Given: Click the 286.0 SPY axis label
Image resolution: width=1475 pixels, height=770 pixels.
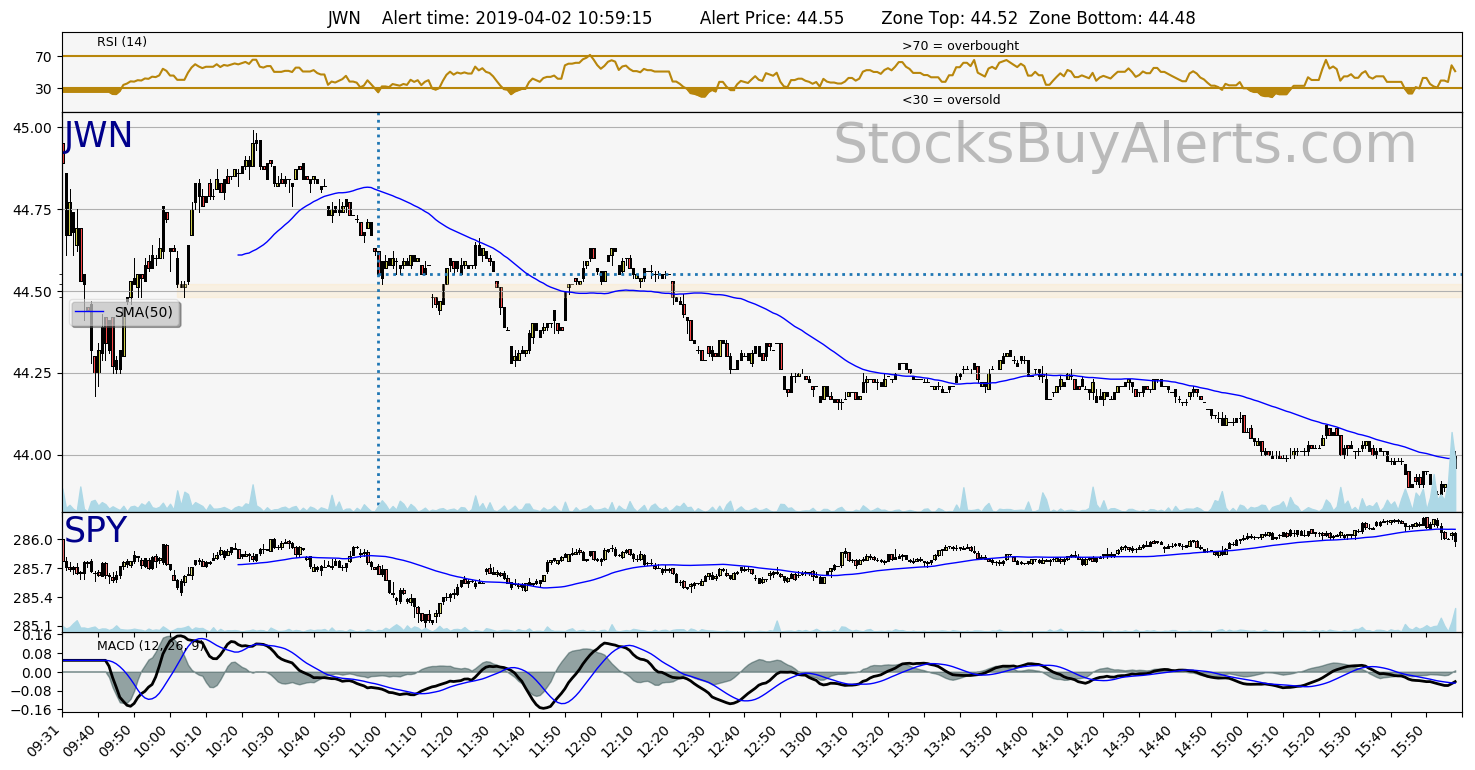Looking at the screenshot, I should pos(33,540).
